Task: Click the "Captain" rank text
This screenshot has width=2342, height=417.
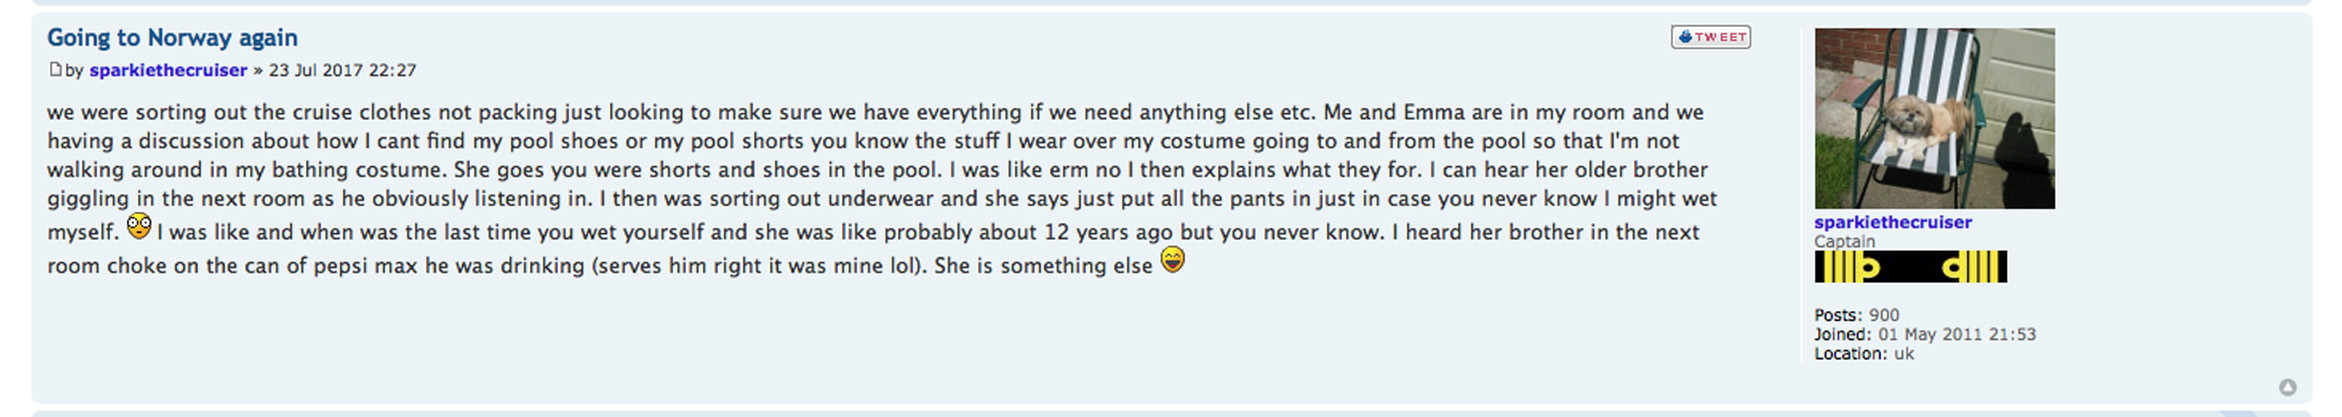Action: point(1844,241)
